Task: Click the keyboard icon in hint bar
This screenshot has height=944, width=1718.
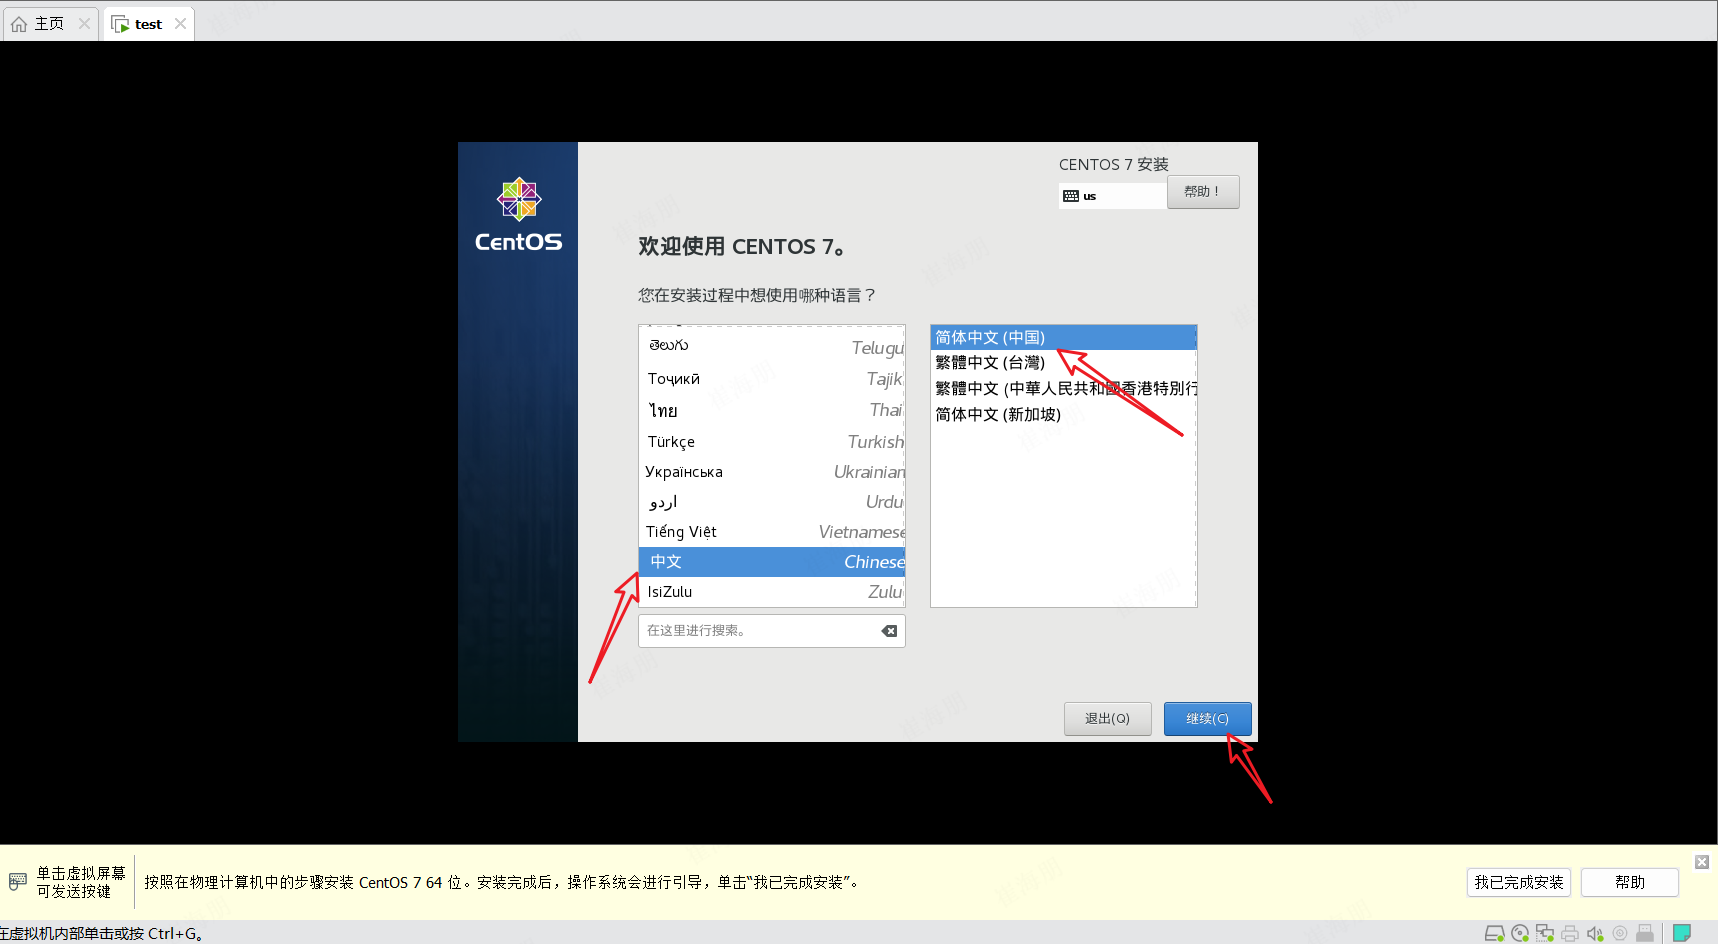Action: tap(18, 882)
